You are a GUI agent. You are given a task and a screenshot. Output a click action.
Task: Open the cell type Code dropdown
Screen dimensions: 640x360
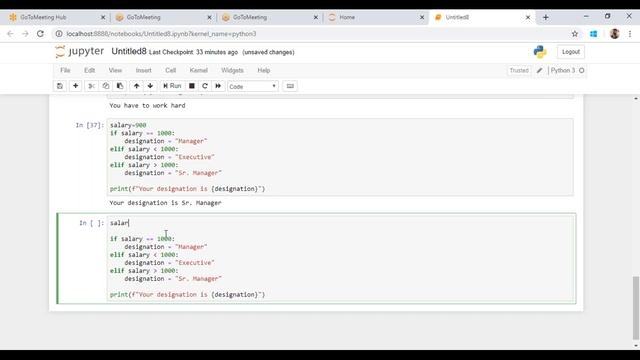[253, 87]
